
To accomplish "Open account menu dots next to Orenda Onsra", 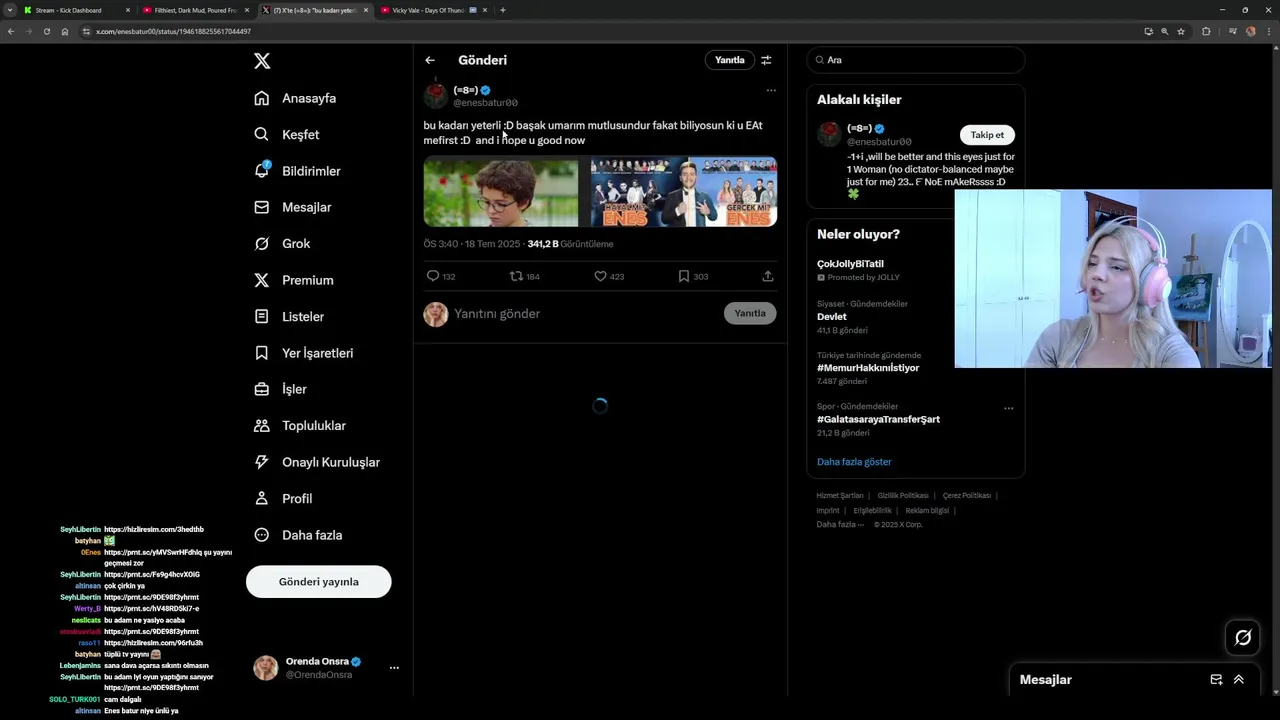I will coord(394,668).
